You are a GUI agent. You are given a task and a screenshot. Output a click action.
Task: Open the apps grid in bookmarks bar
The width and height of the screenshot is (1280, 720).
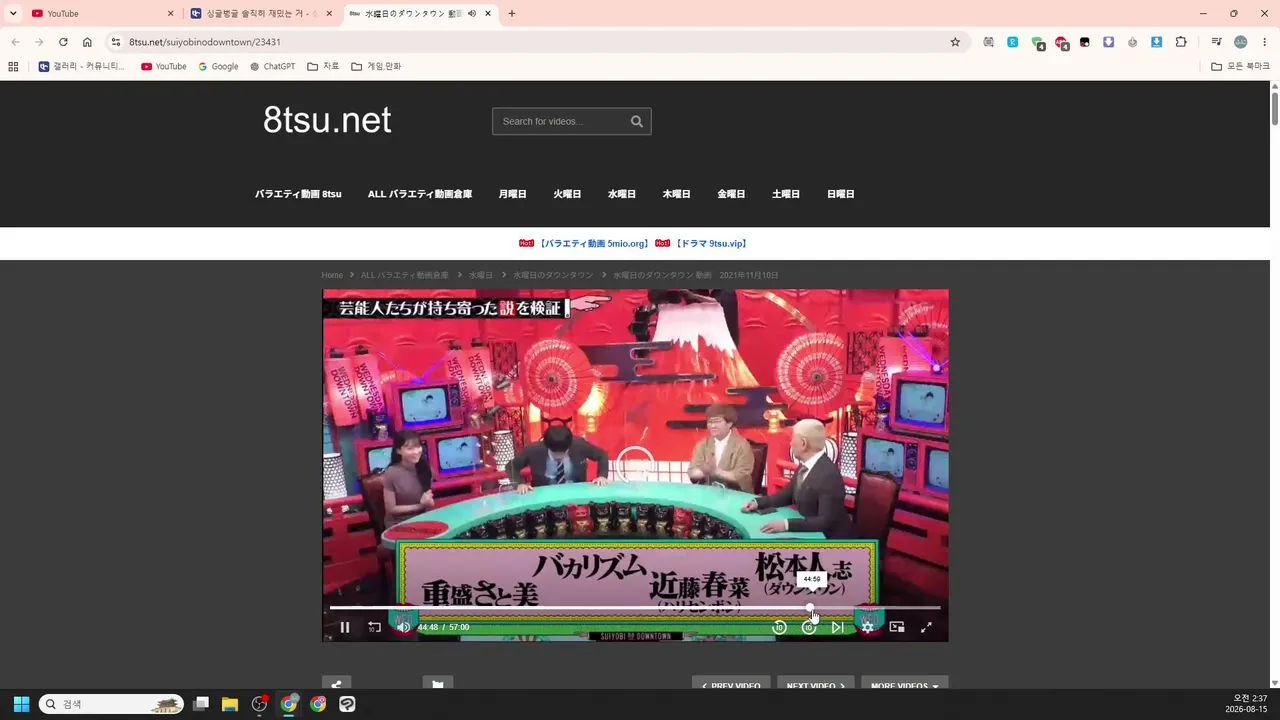[13, 67]
